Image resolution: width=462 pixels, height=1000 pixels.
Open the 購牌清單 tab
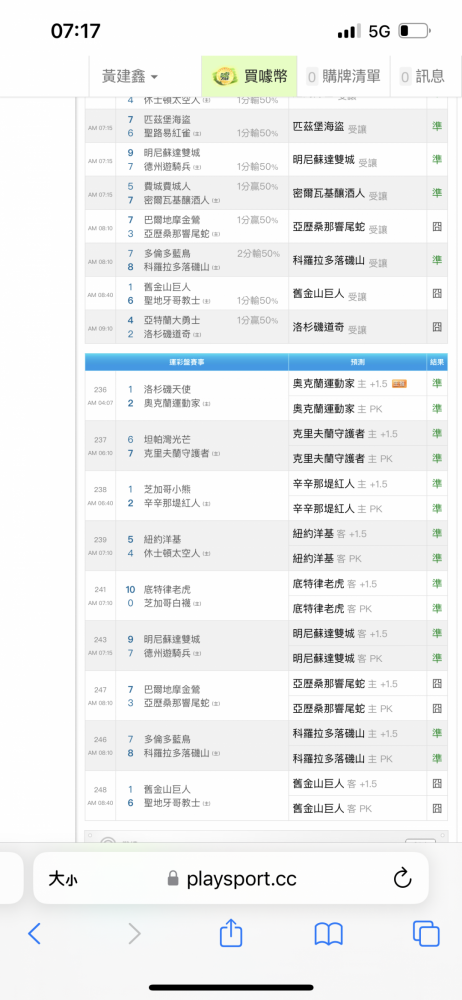point(343,77)
